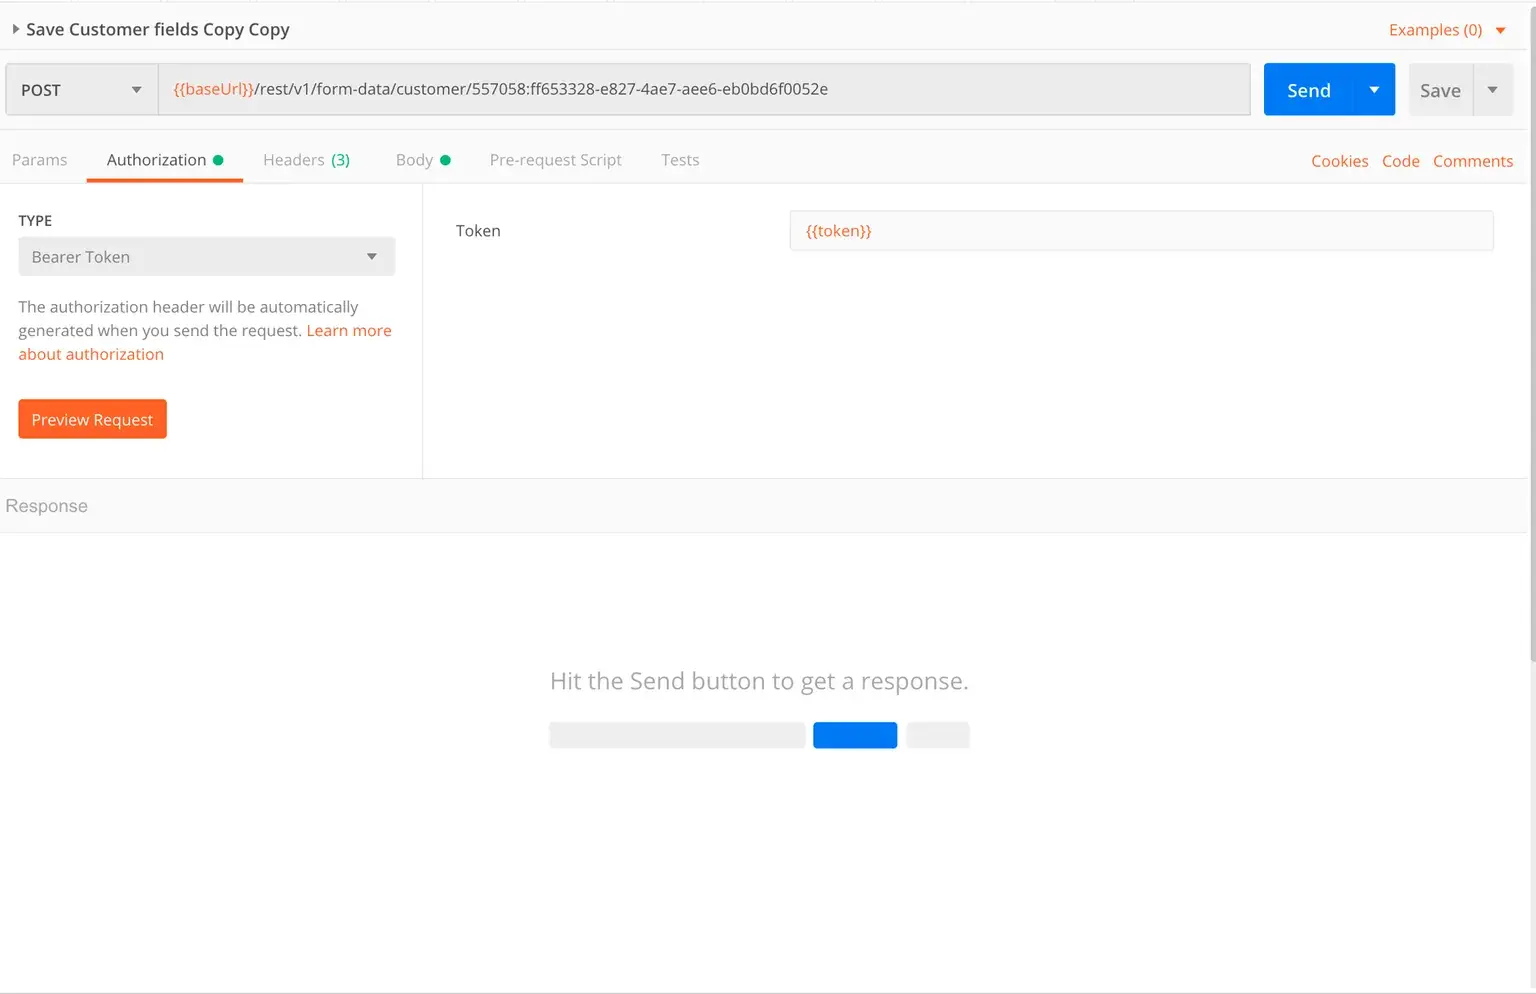Screen dimensions: 1536x994
Task: Send the request with Send button
Action: [1308, 90]
